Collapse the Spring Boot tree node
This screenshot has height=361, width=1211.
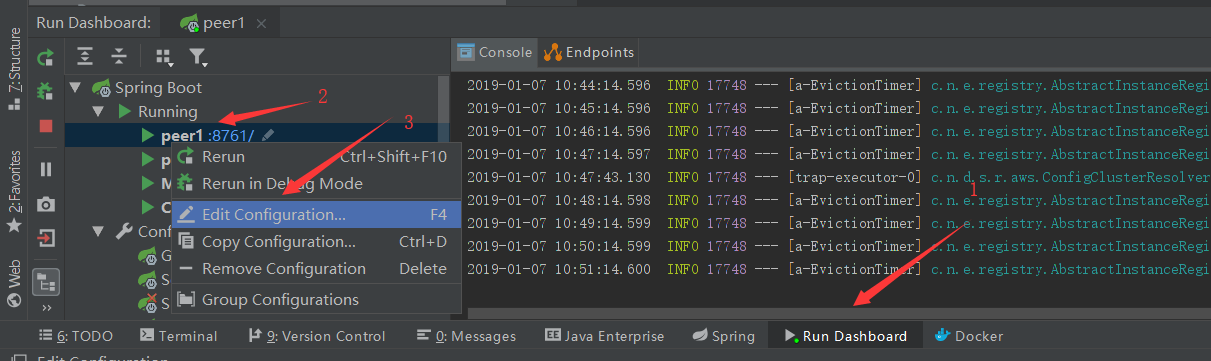[76, 88]
